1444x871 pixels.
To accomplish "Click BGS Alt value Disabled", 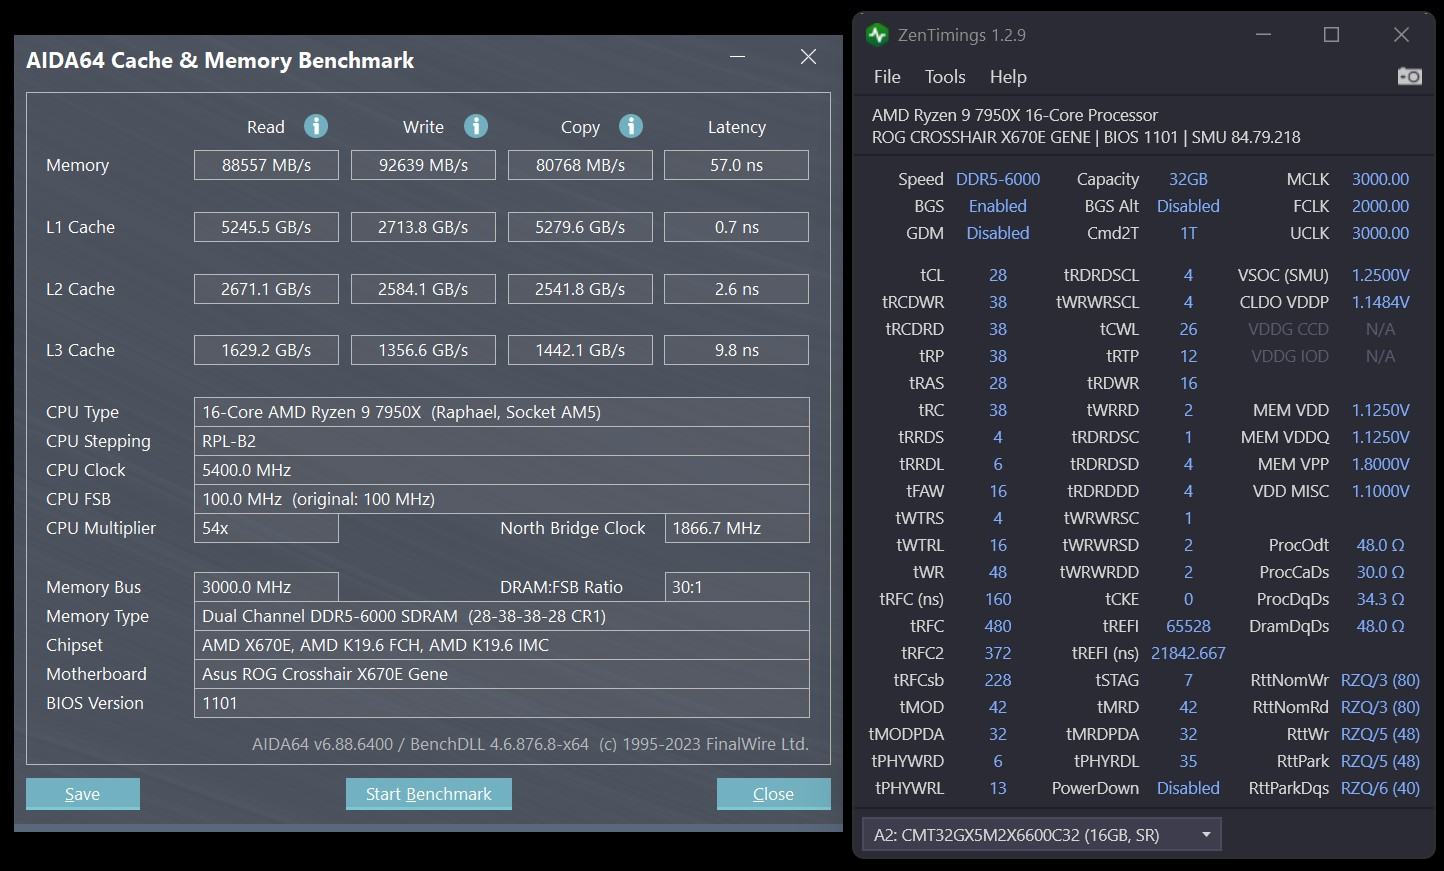I will tap(1188, 206).
